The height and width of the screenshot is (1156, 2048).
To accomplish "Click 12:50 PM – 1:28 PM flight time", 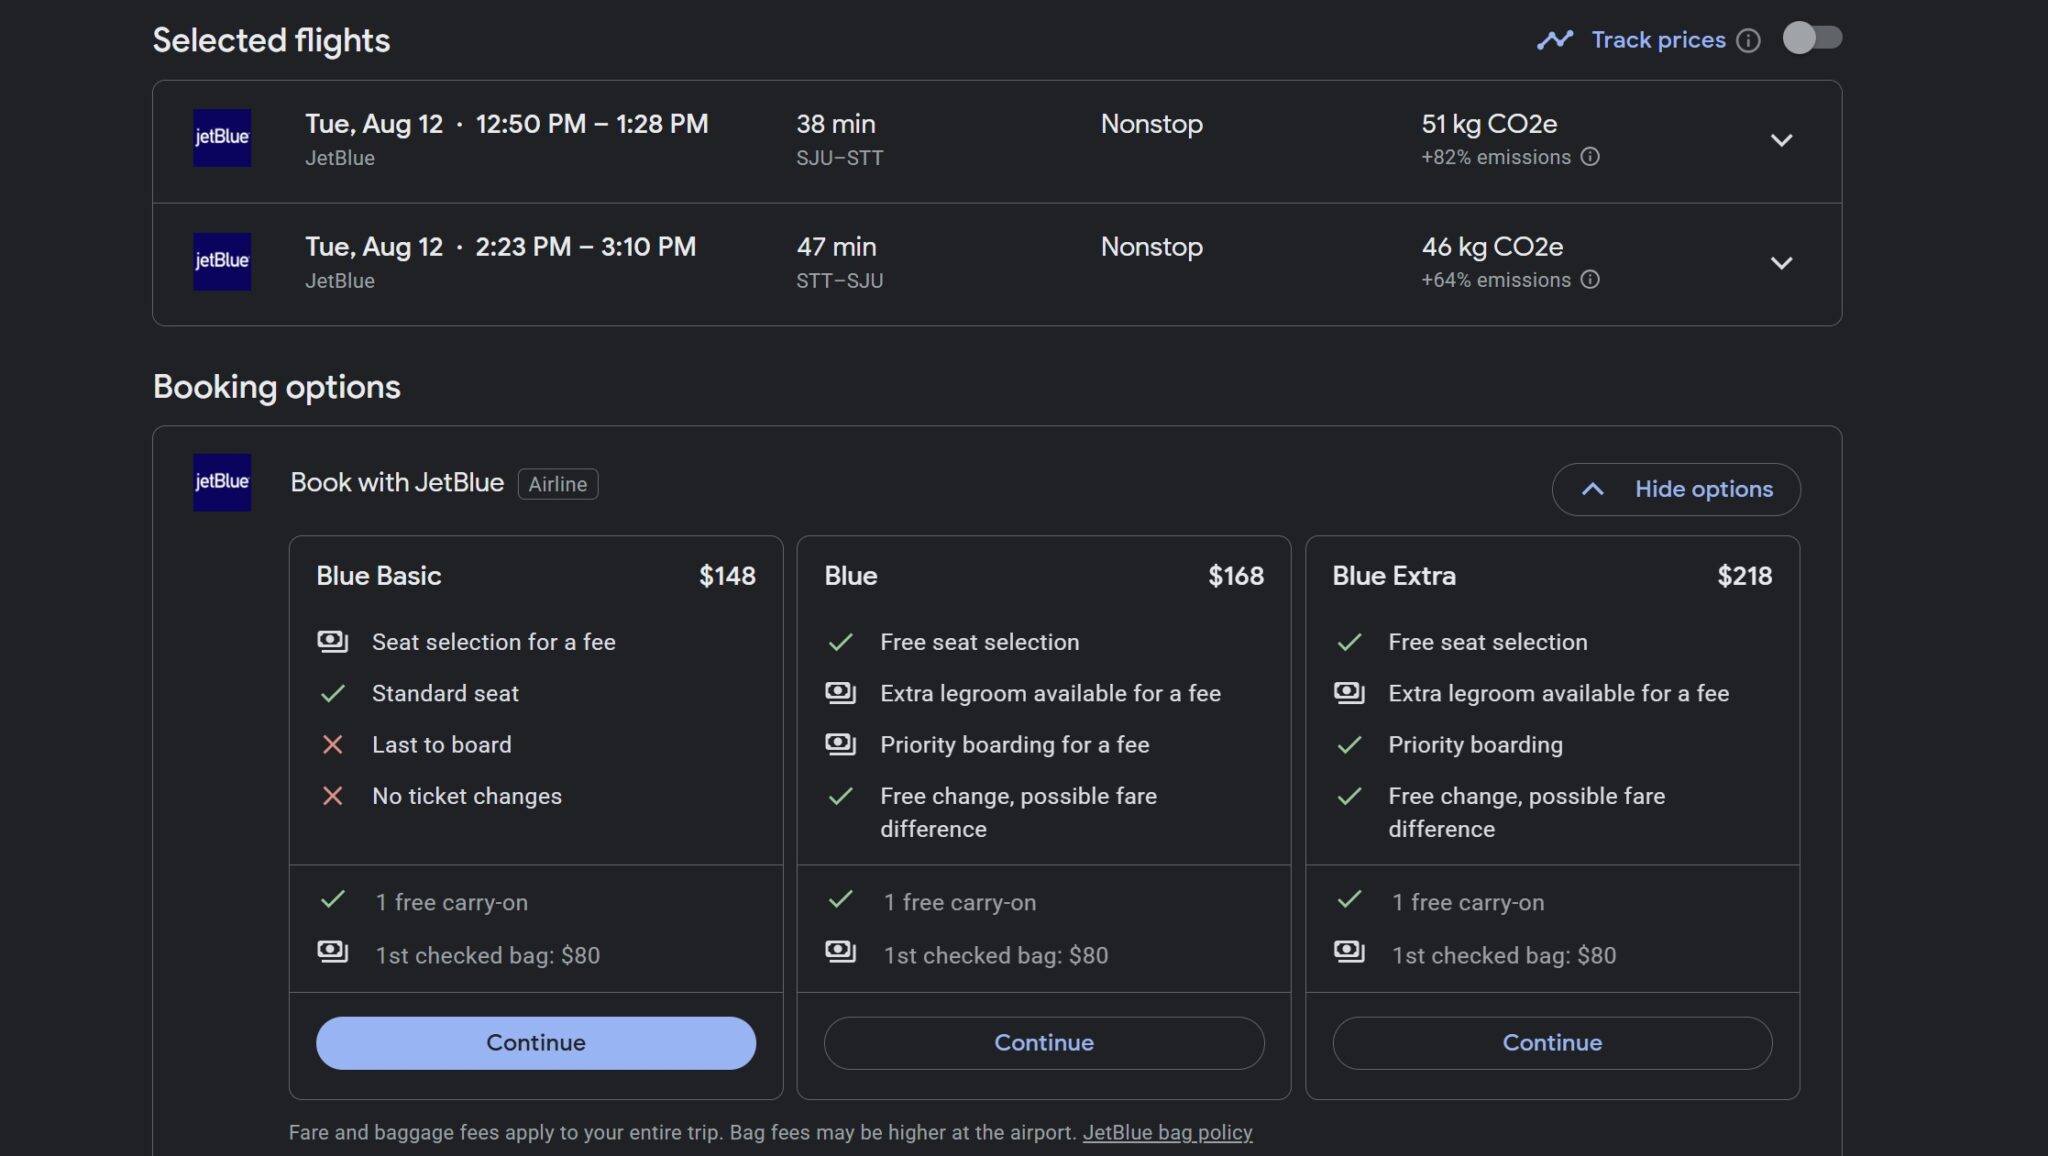I will [592, 124].
